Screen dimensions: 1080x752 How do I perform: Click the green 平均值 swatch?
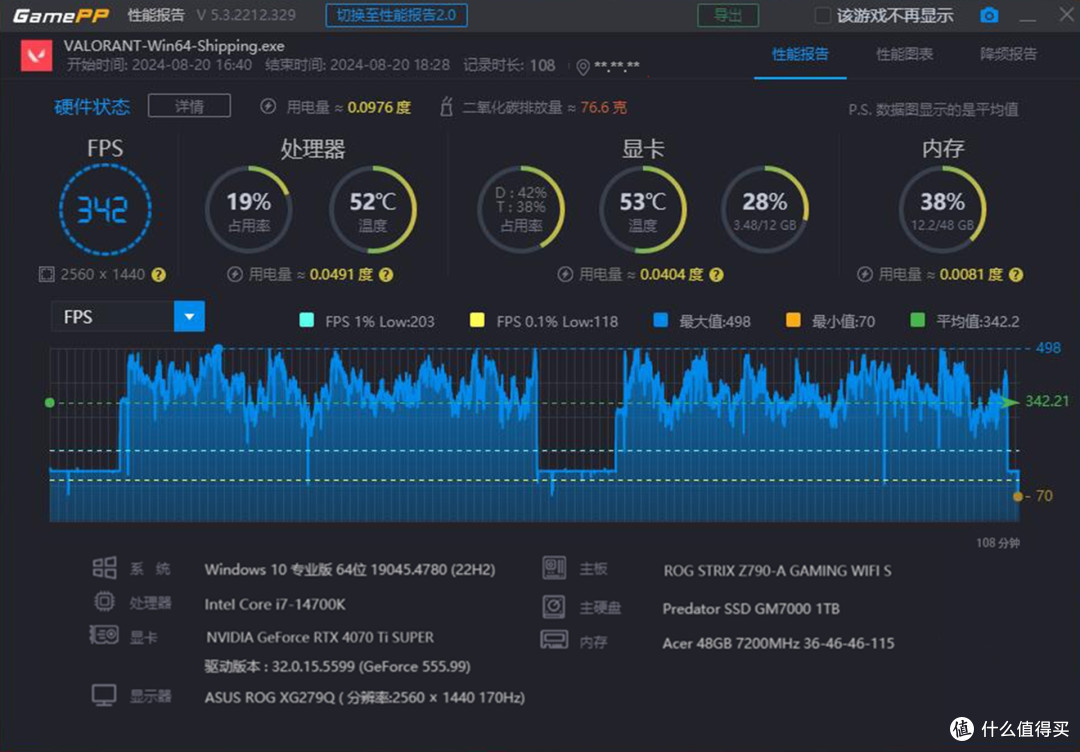point(917,320)
